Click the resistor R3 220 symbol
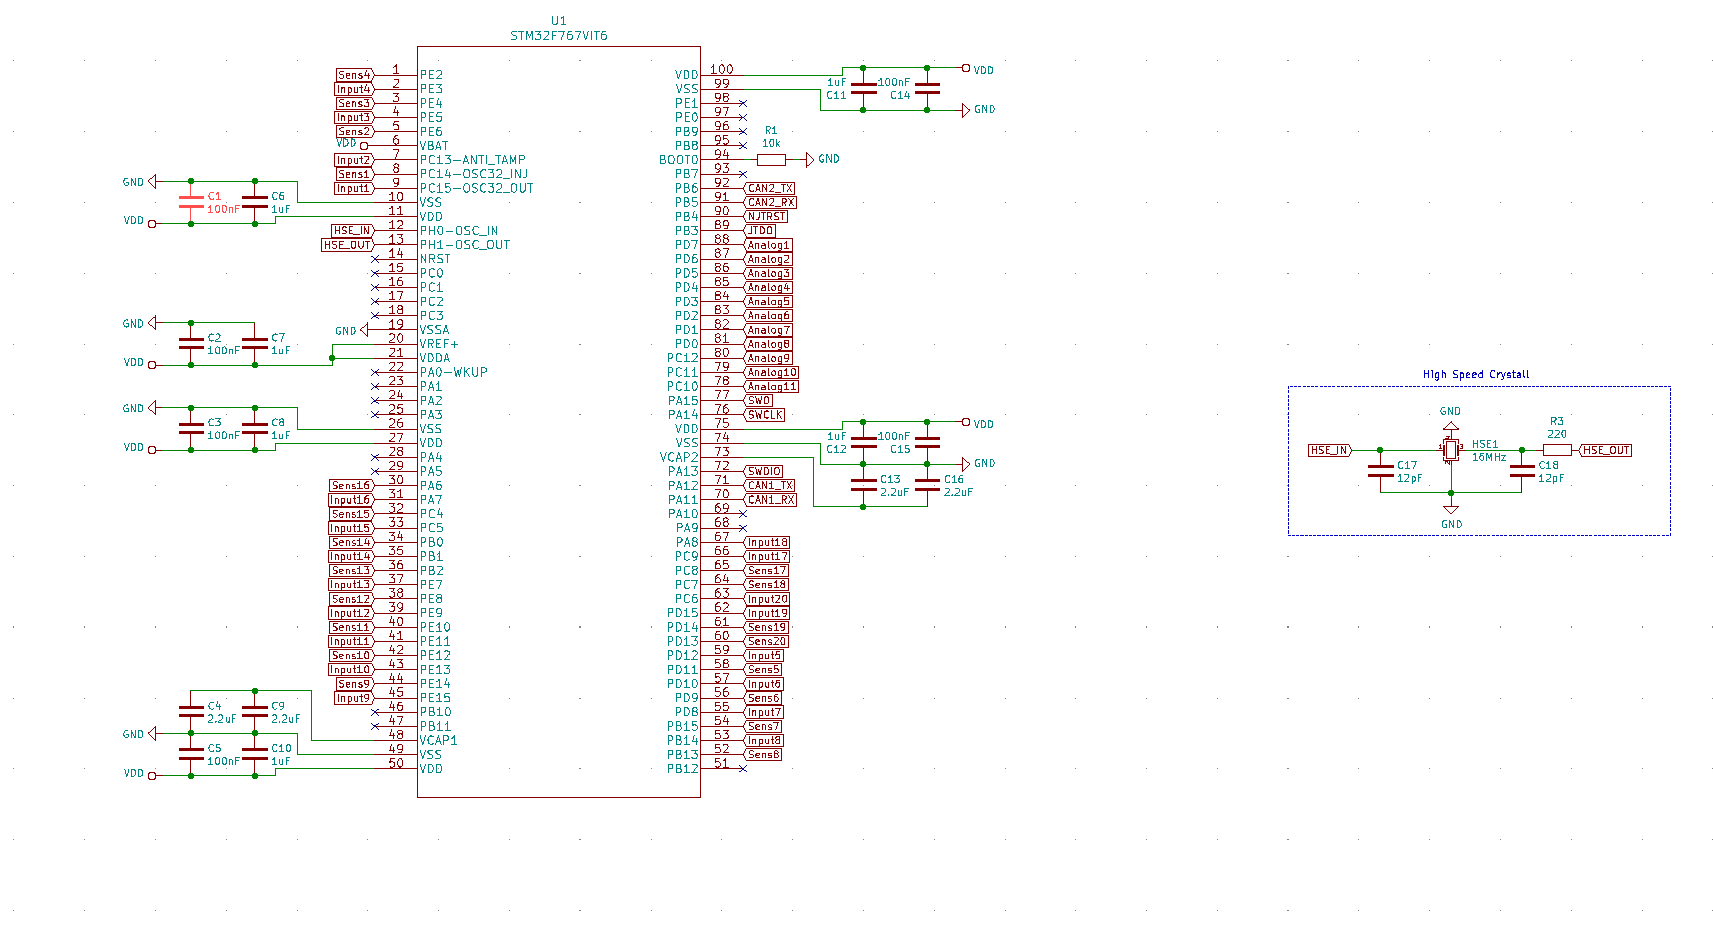Viewport: 1713px width, 948px height. tap(1557, 450)
